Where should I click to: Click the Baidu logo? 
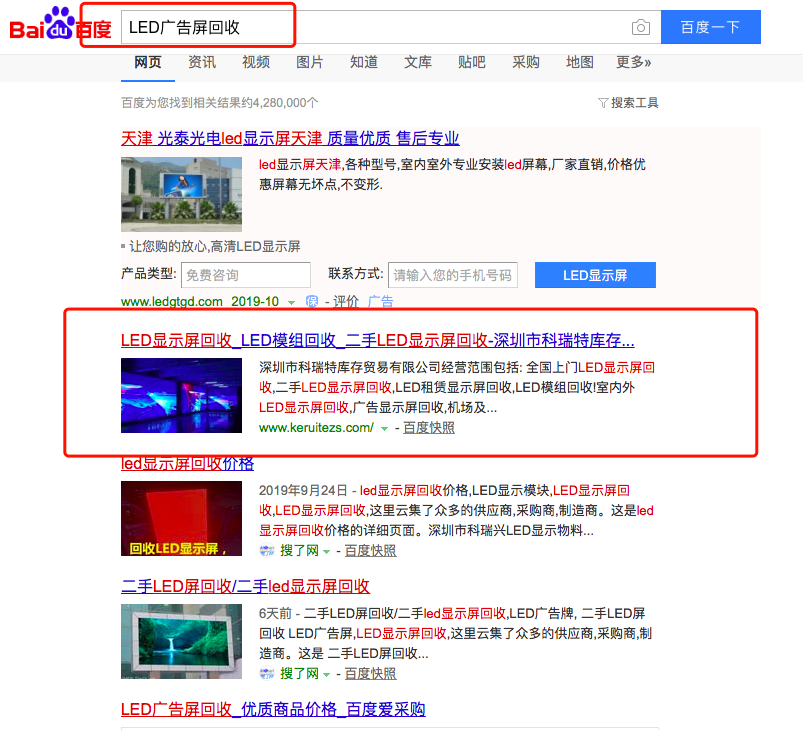pos(60,25)
